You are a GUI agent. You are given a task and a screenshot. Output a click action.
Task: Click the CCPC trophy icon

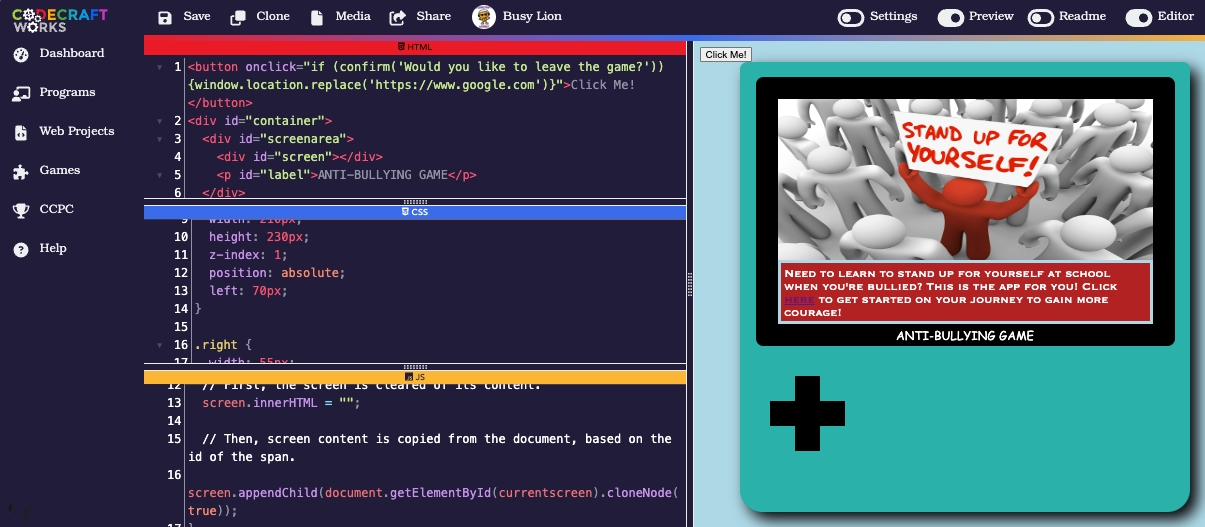[x=21, y=210]
